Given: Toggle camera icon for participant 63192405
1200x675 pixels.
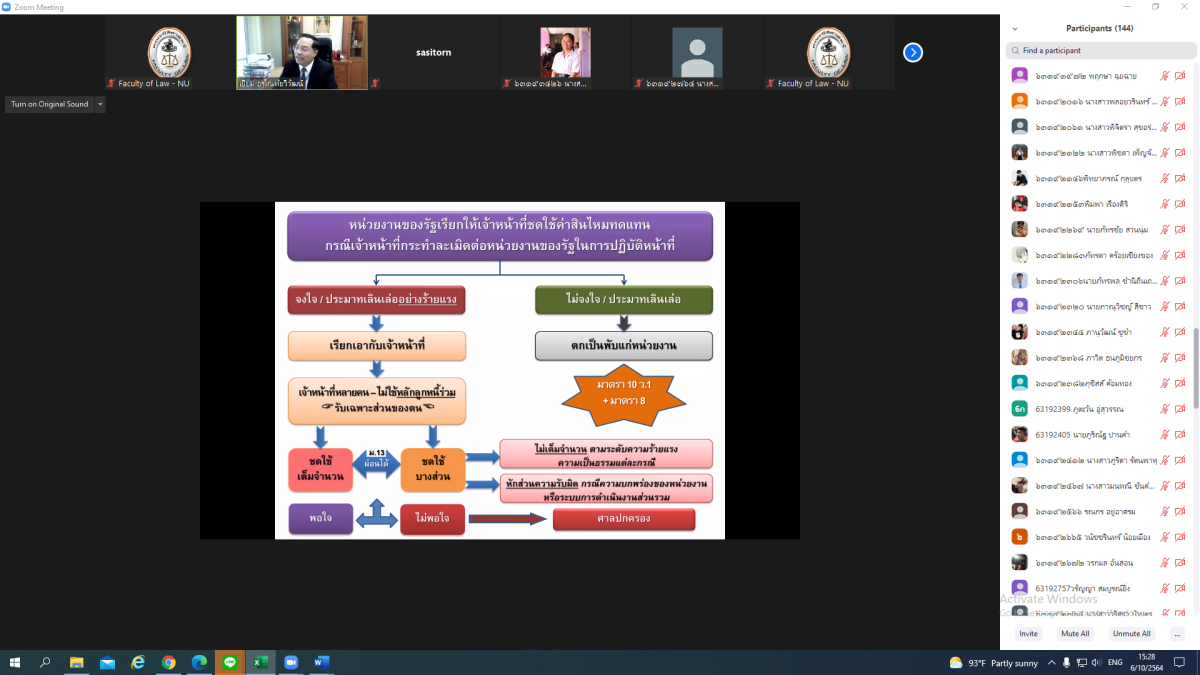Looking at the screenshot, I should tap(1180, 434).
